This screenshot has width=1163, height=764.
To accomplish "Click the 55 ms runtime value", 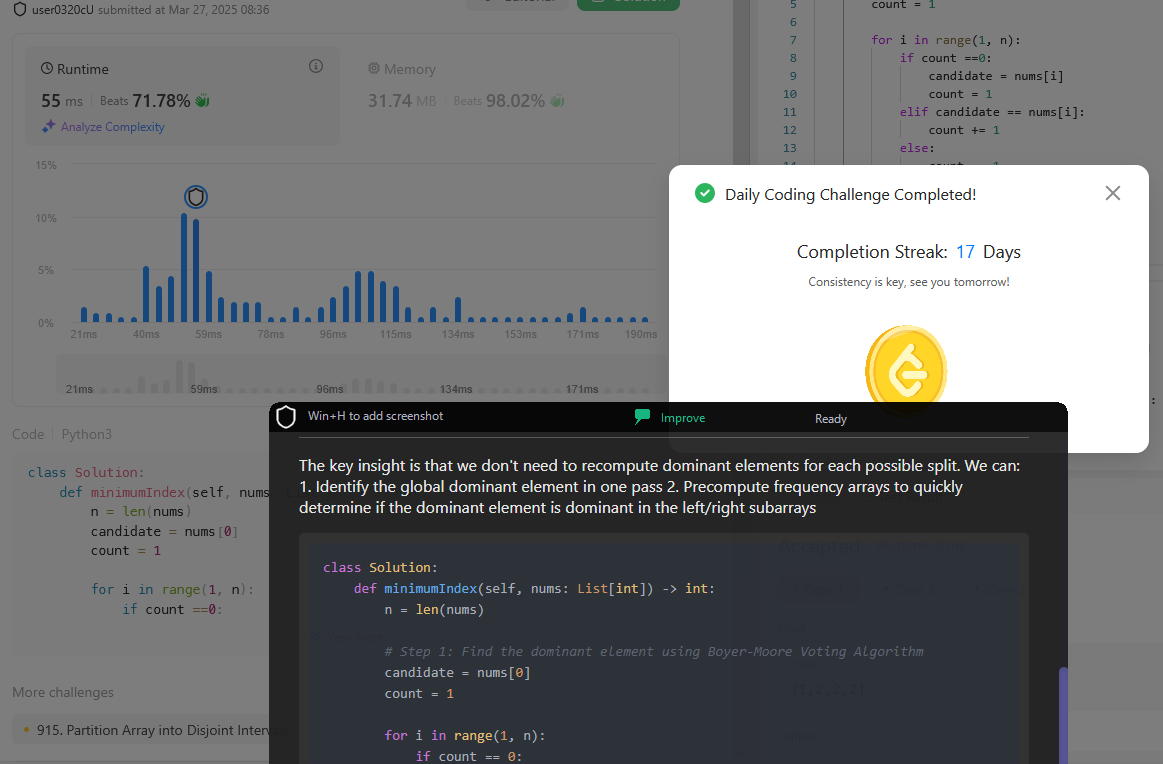I will pyautogui.click(x=62, y=100).
